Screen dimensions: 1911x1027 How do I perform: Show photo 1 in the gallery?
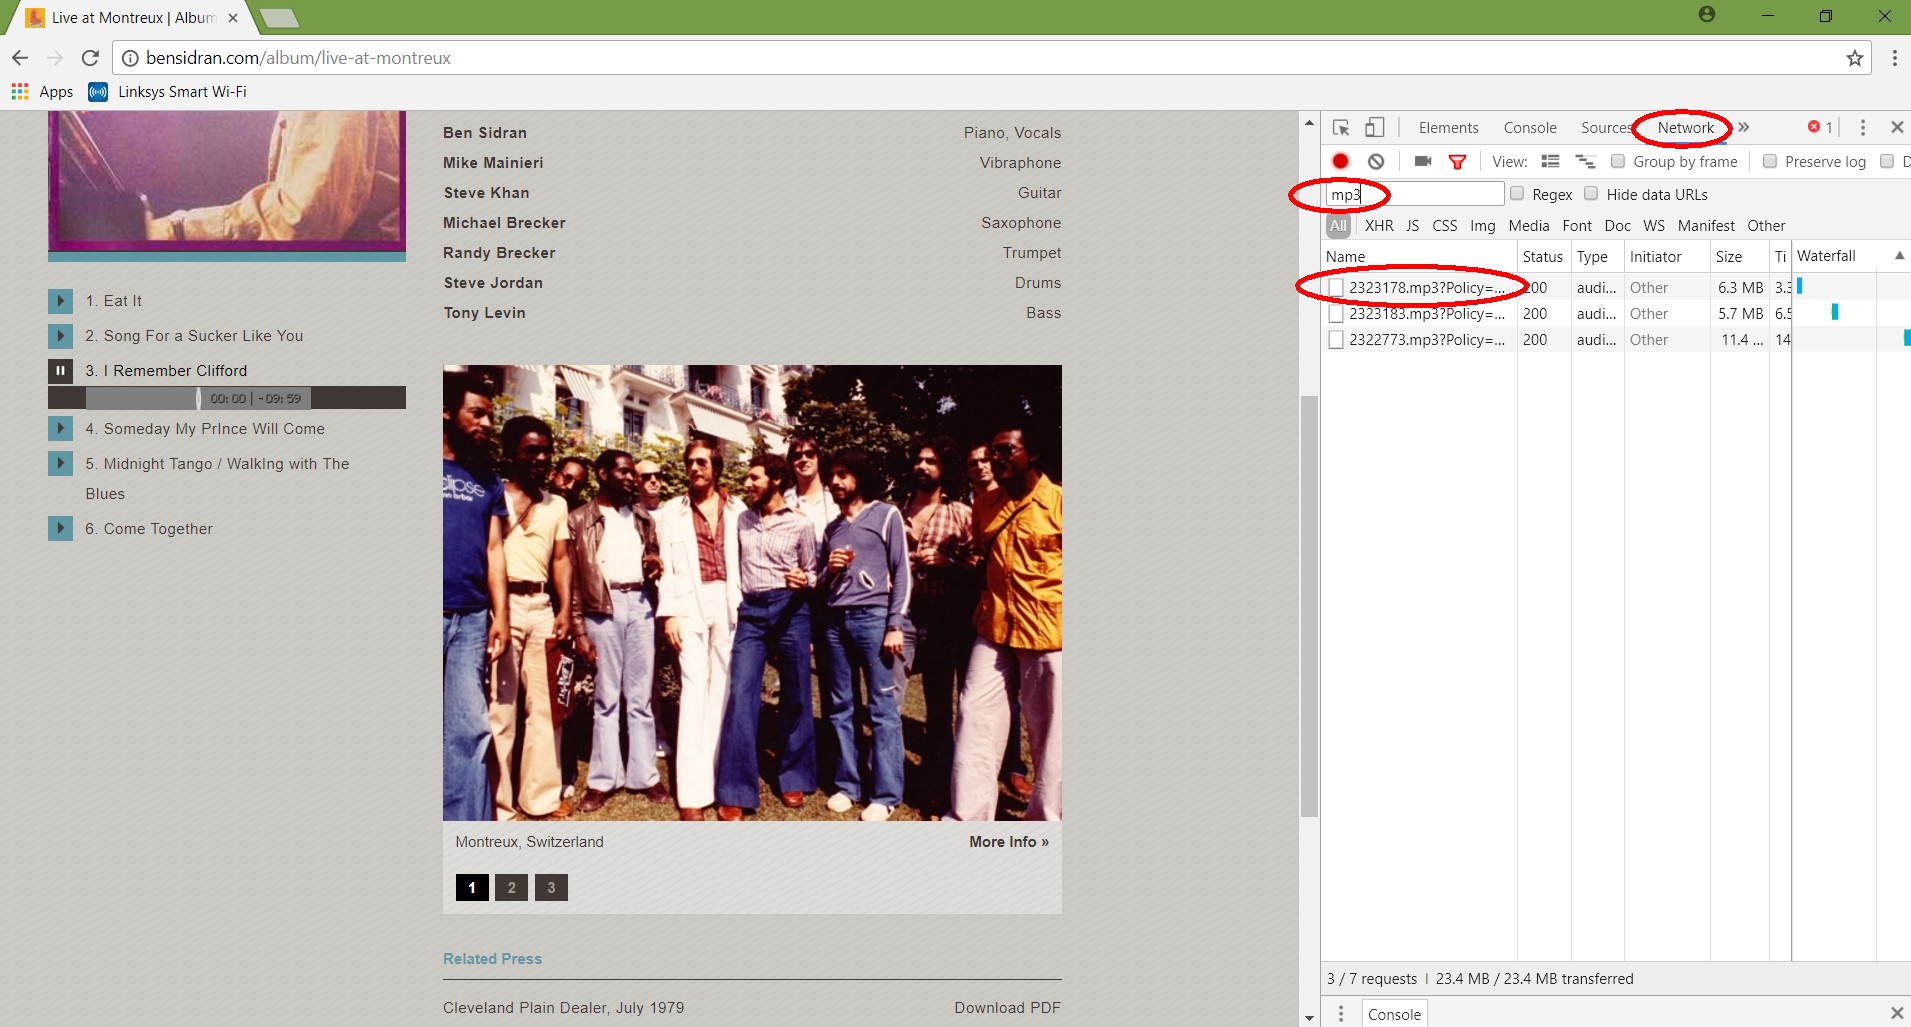click(472, 888)
